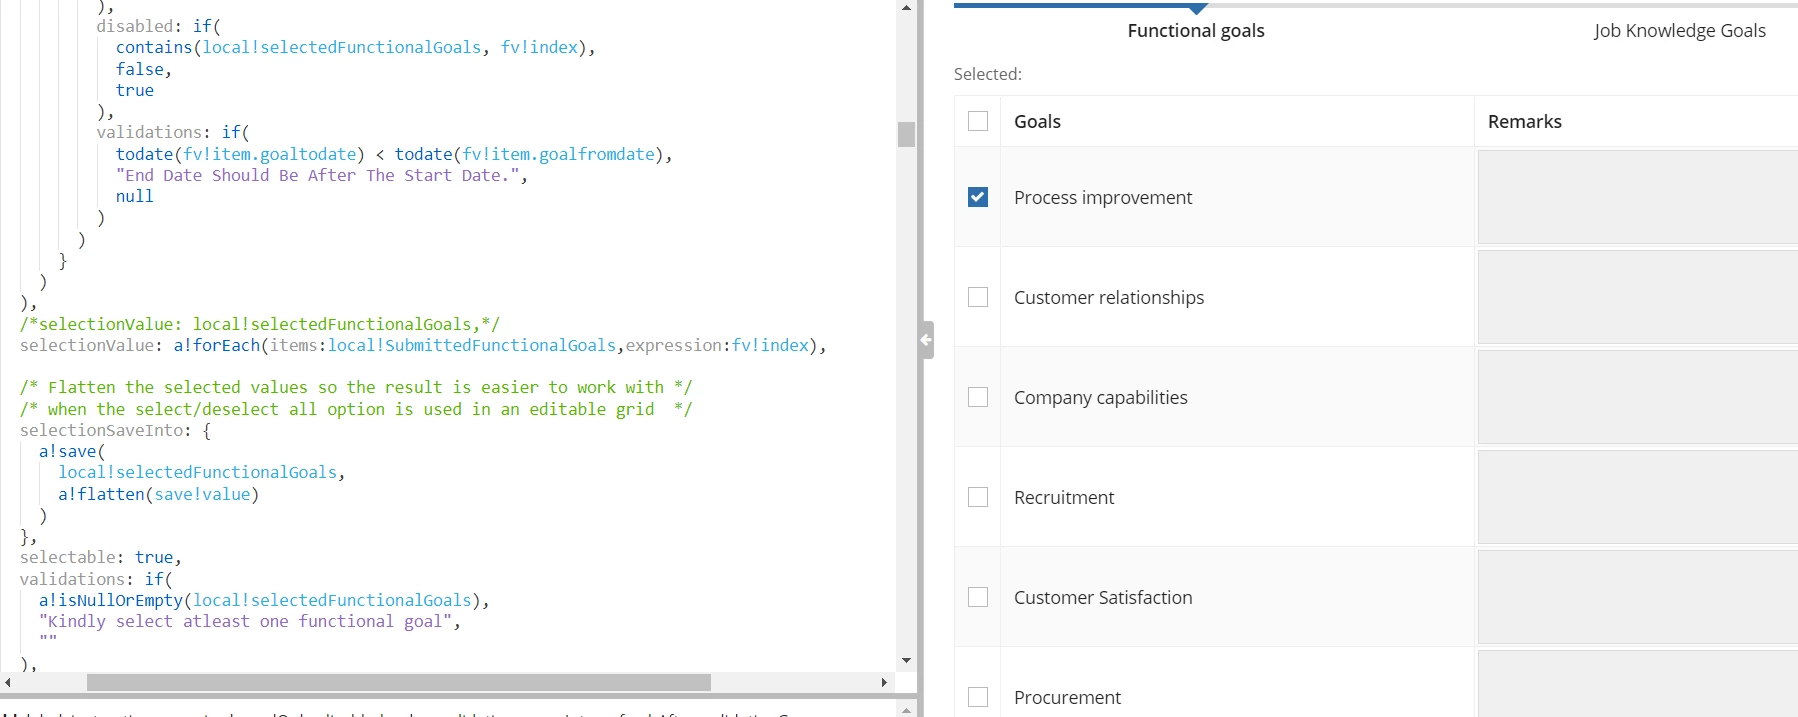The width and height of the screenshot is (1798, 717).
Task: Click the 'a!save(' code line
Action: (72, 451)
